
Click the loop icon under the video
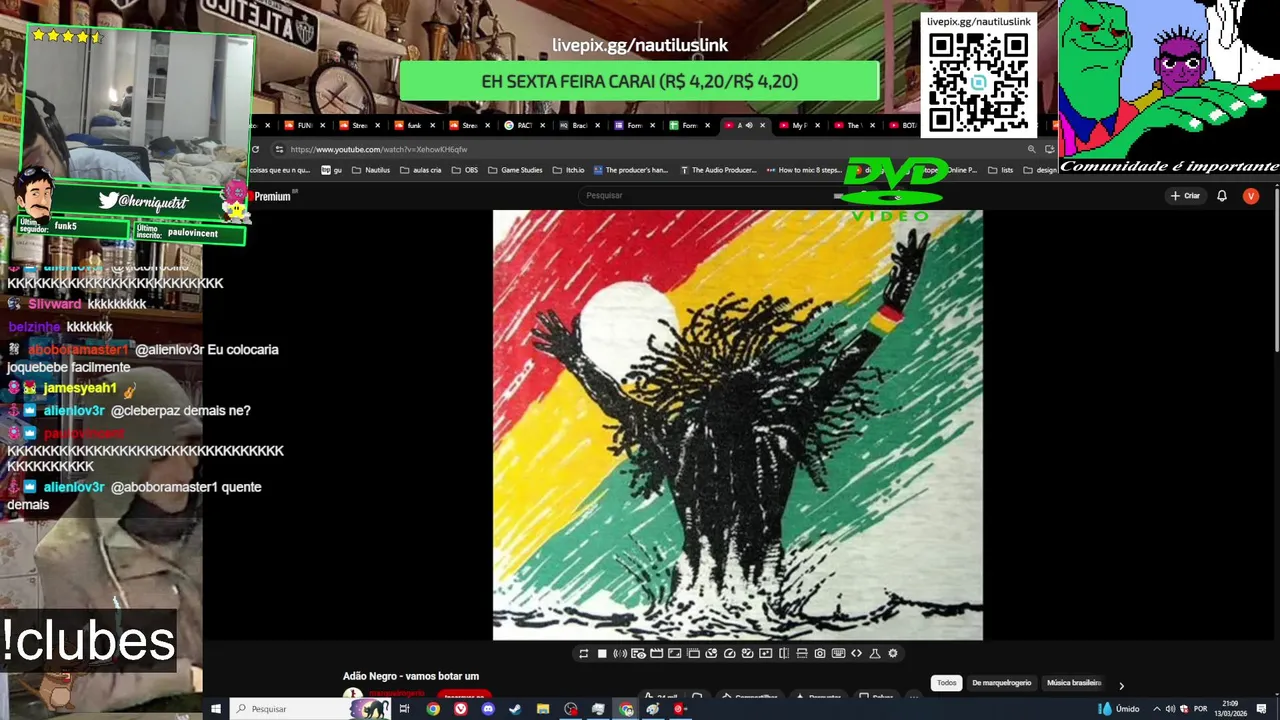(x=583, y=653)
